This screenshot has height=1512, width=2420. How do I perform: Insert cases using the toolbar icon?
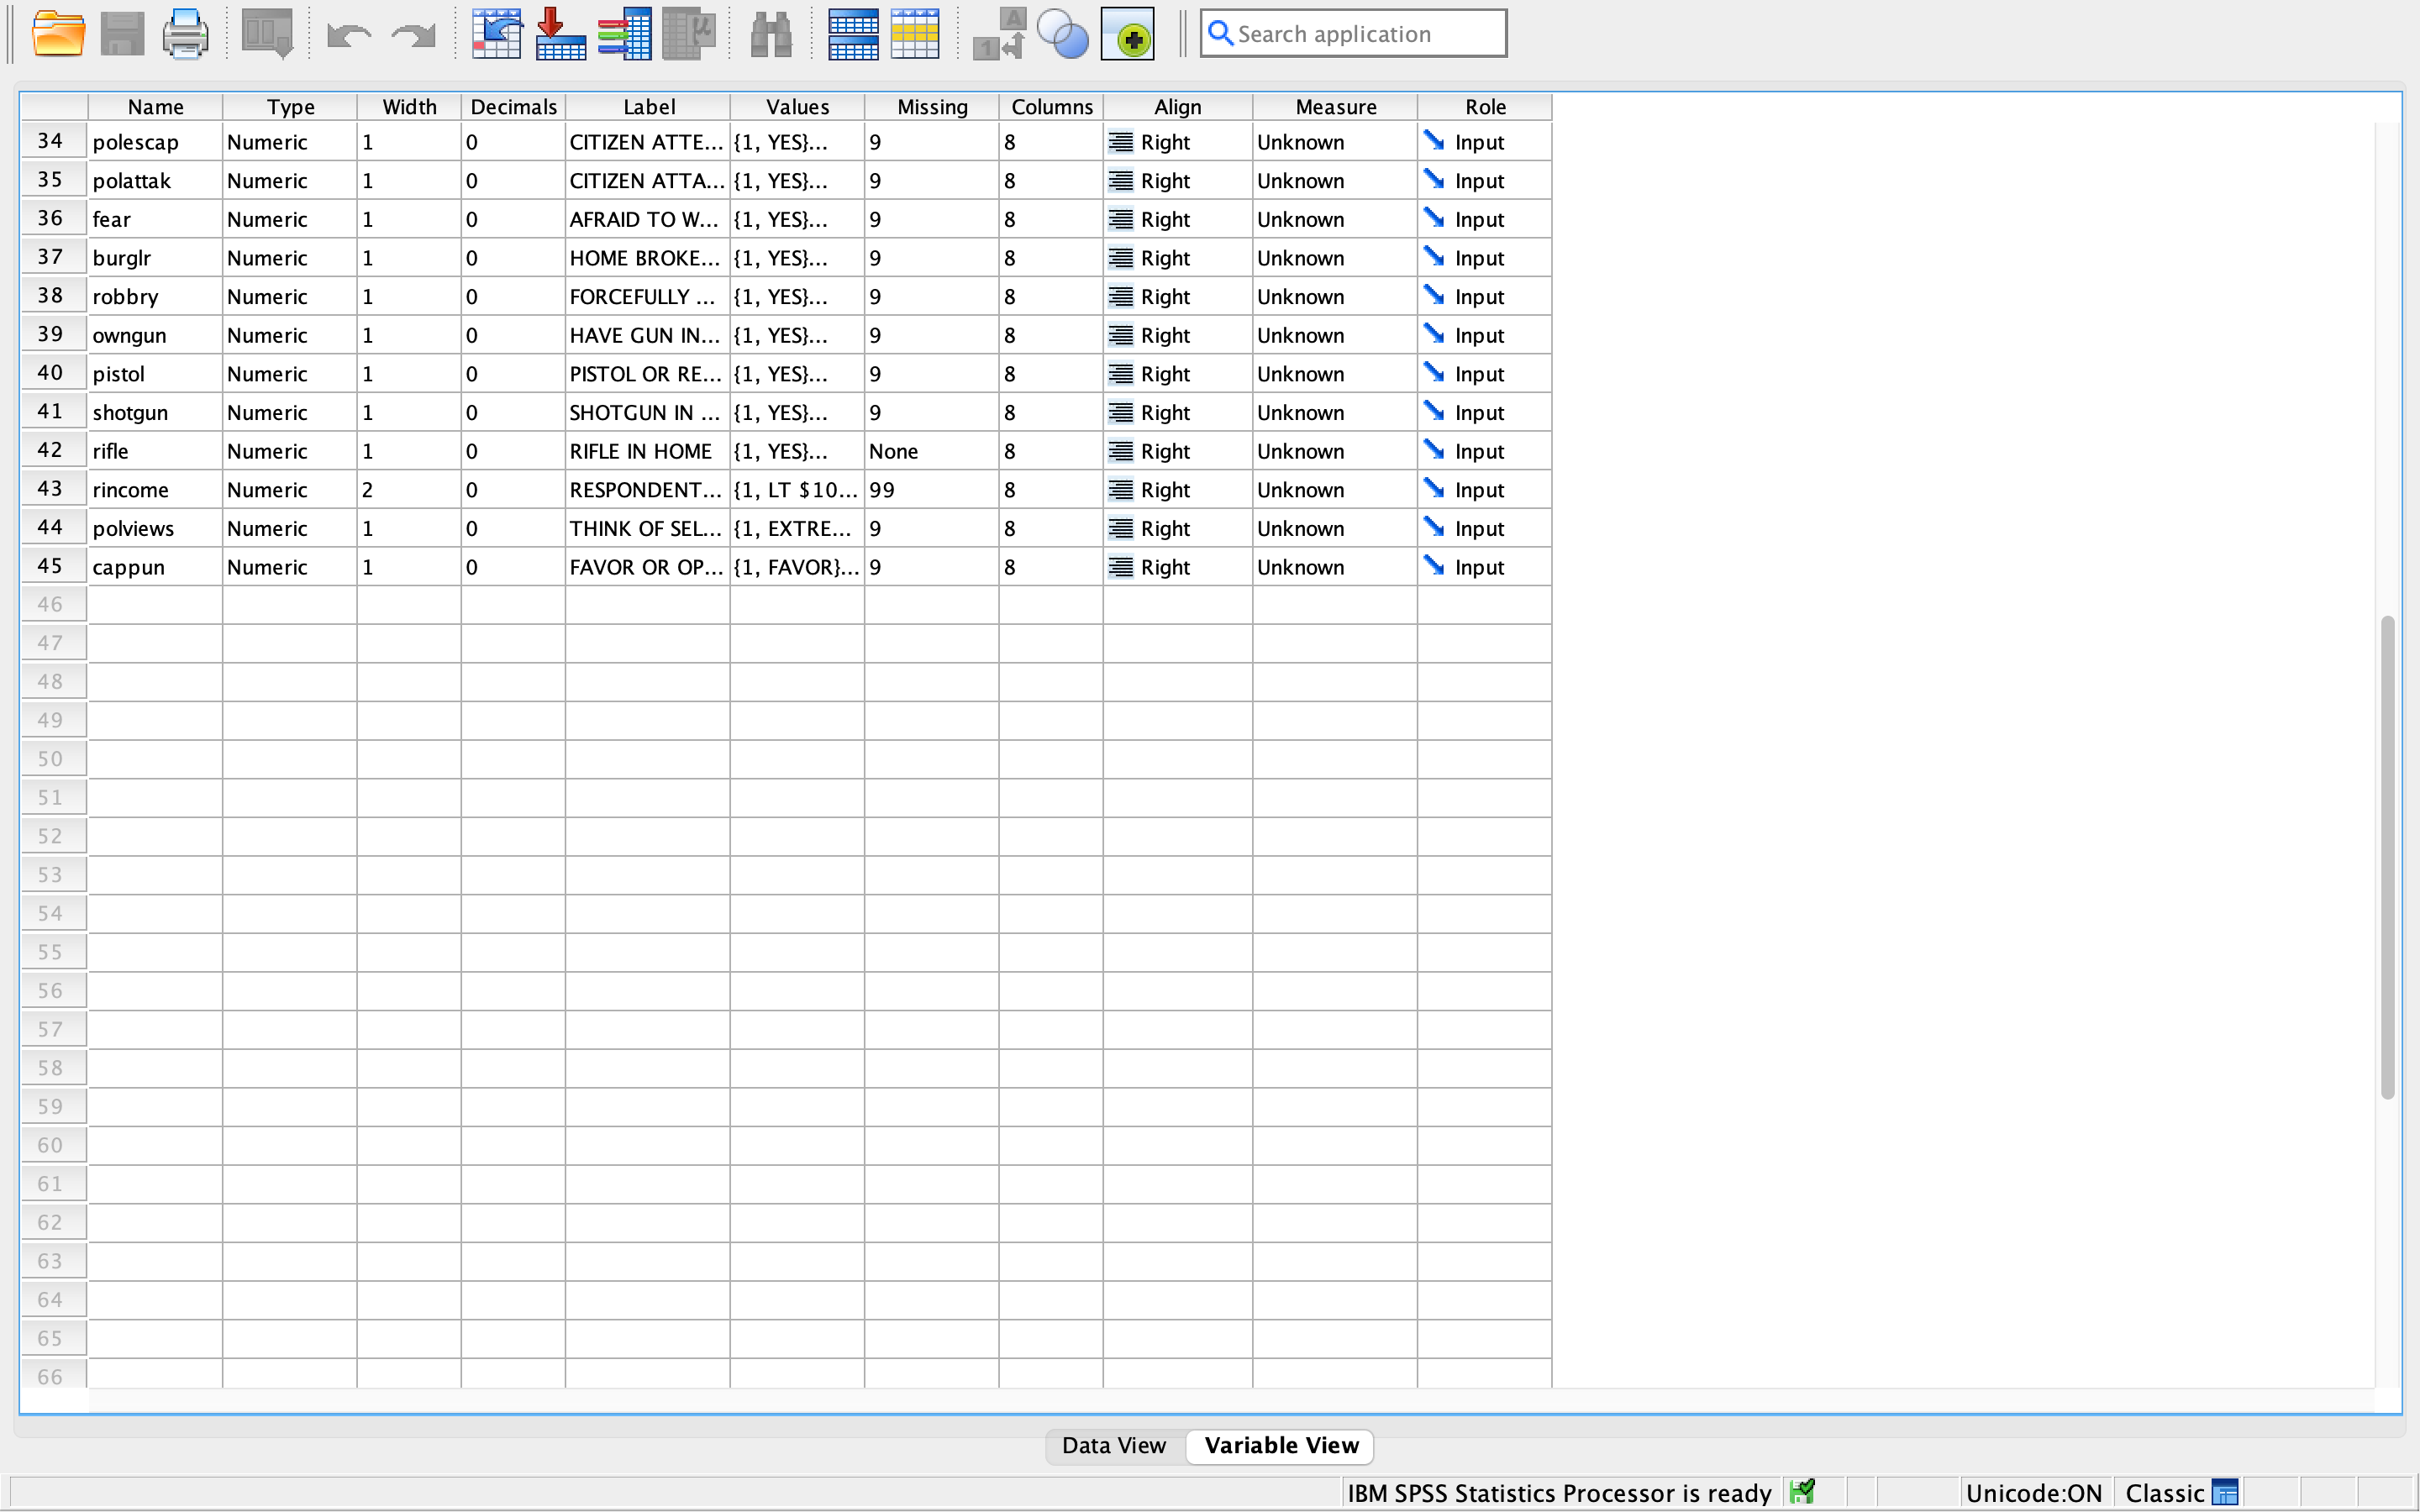852,33
